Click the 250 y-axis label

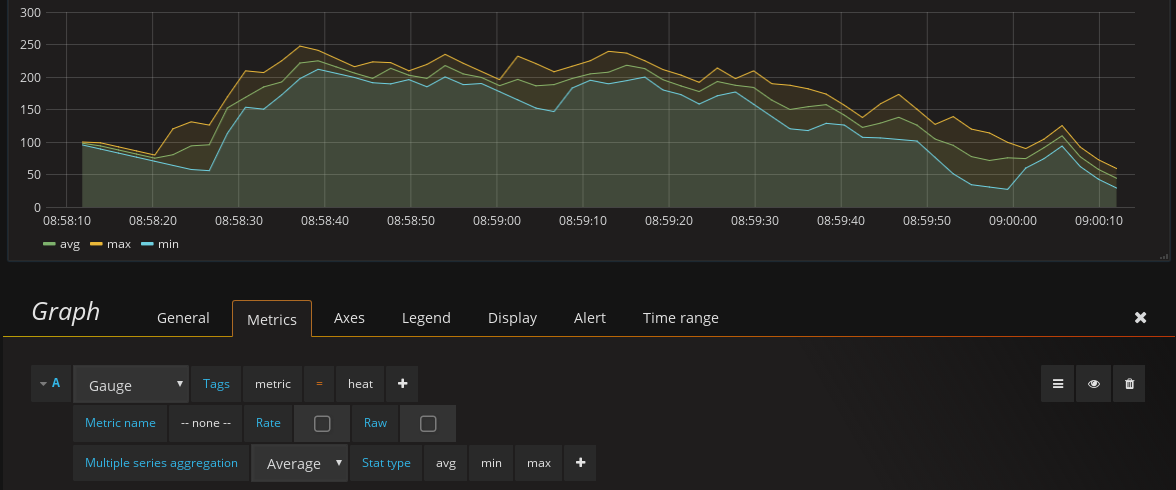tap(30, 45)
